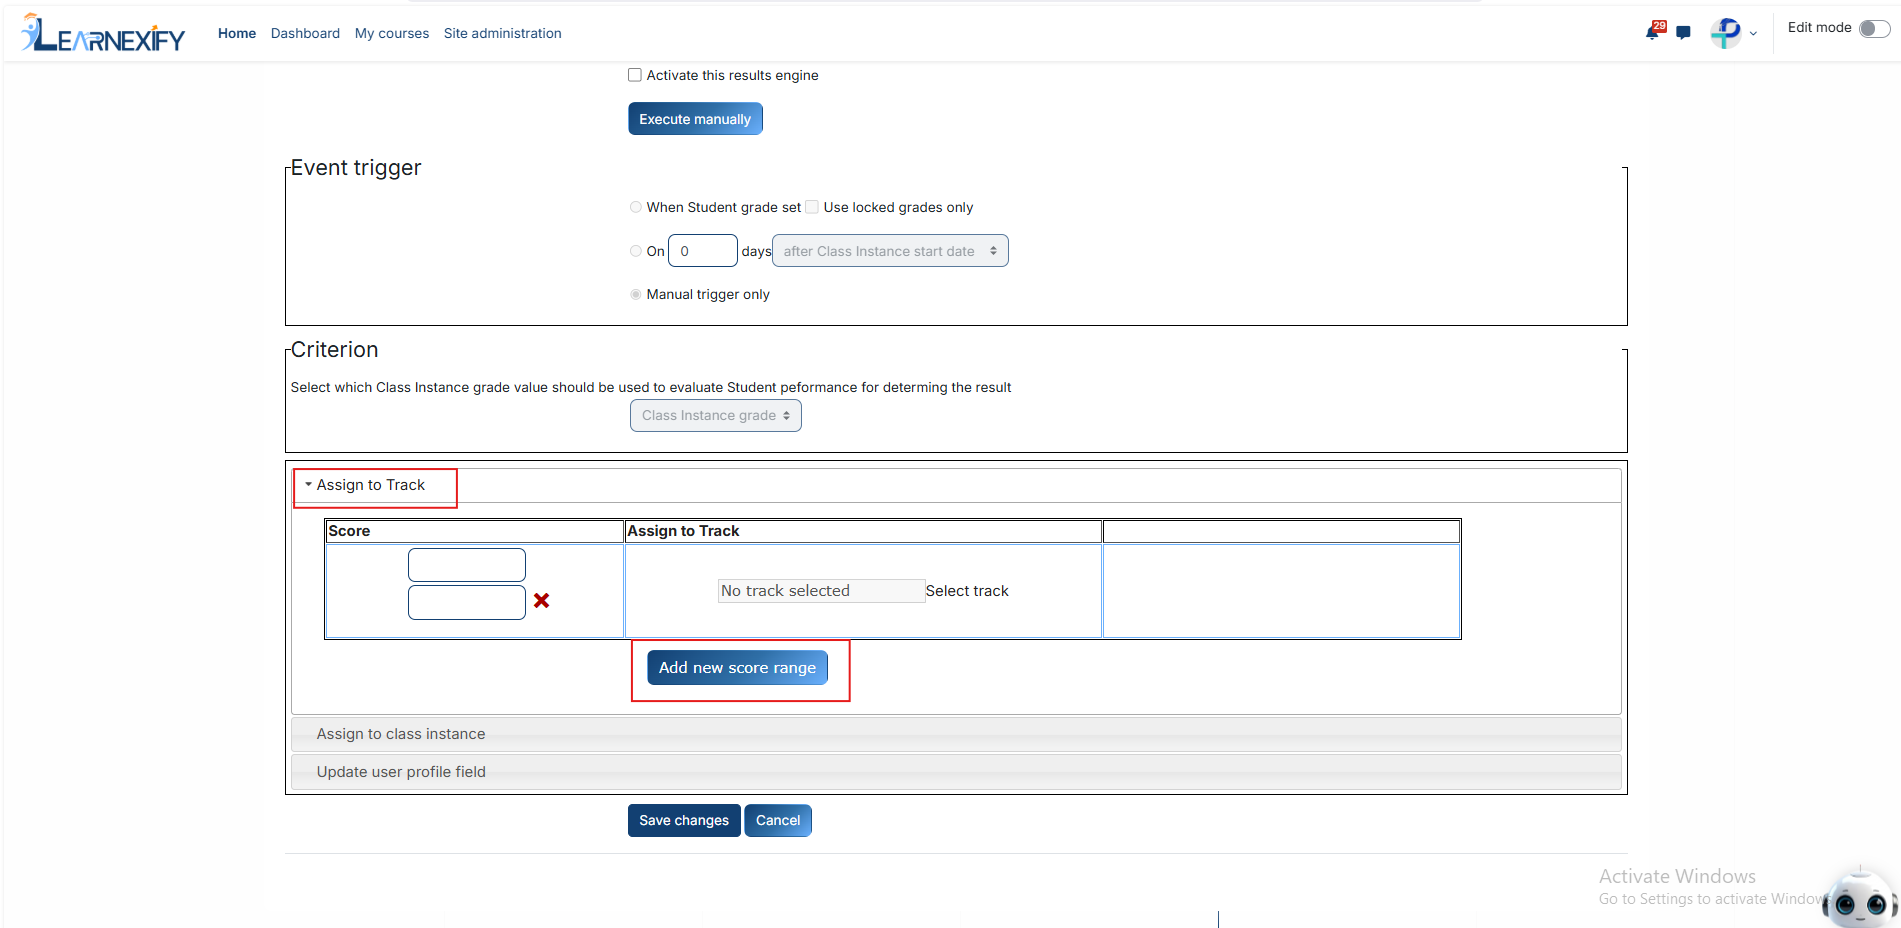This screenshot has height=928, width=1901.
Task: Click the No track selected field
Action: coord(821,591)
